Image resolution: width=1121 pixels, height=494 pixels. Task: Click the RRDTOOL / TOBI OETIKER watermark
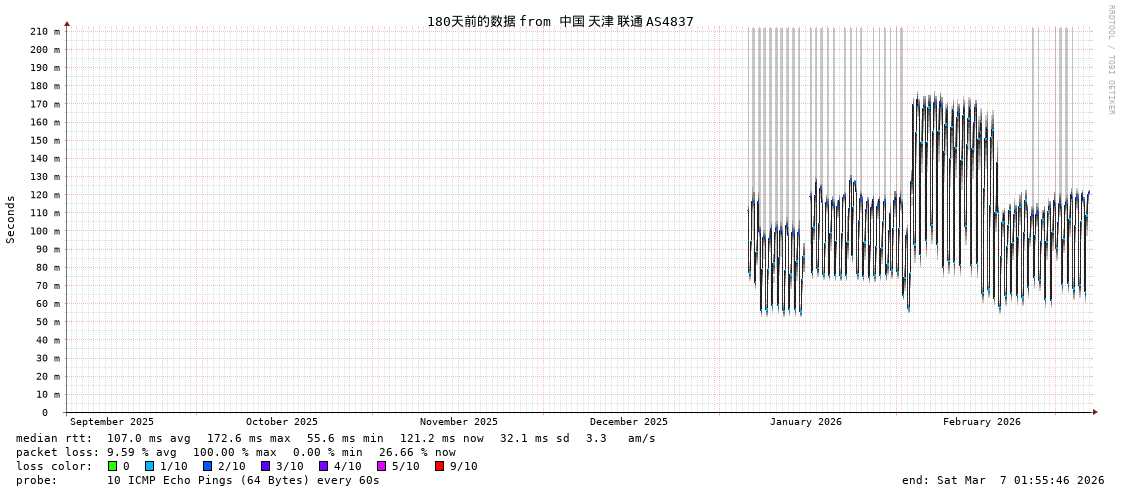click(x=1110, y=60)
